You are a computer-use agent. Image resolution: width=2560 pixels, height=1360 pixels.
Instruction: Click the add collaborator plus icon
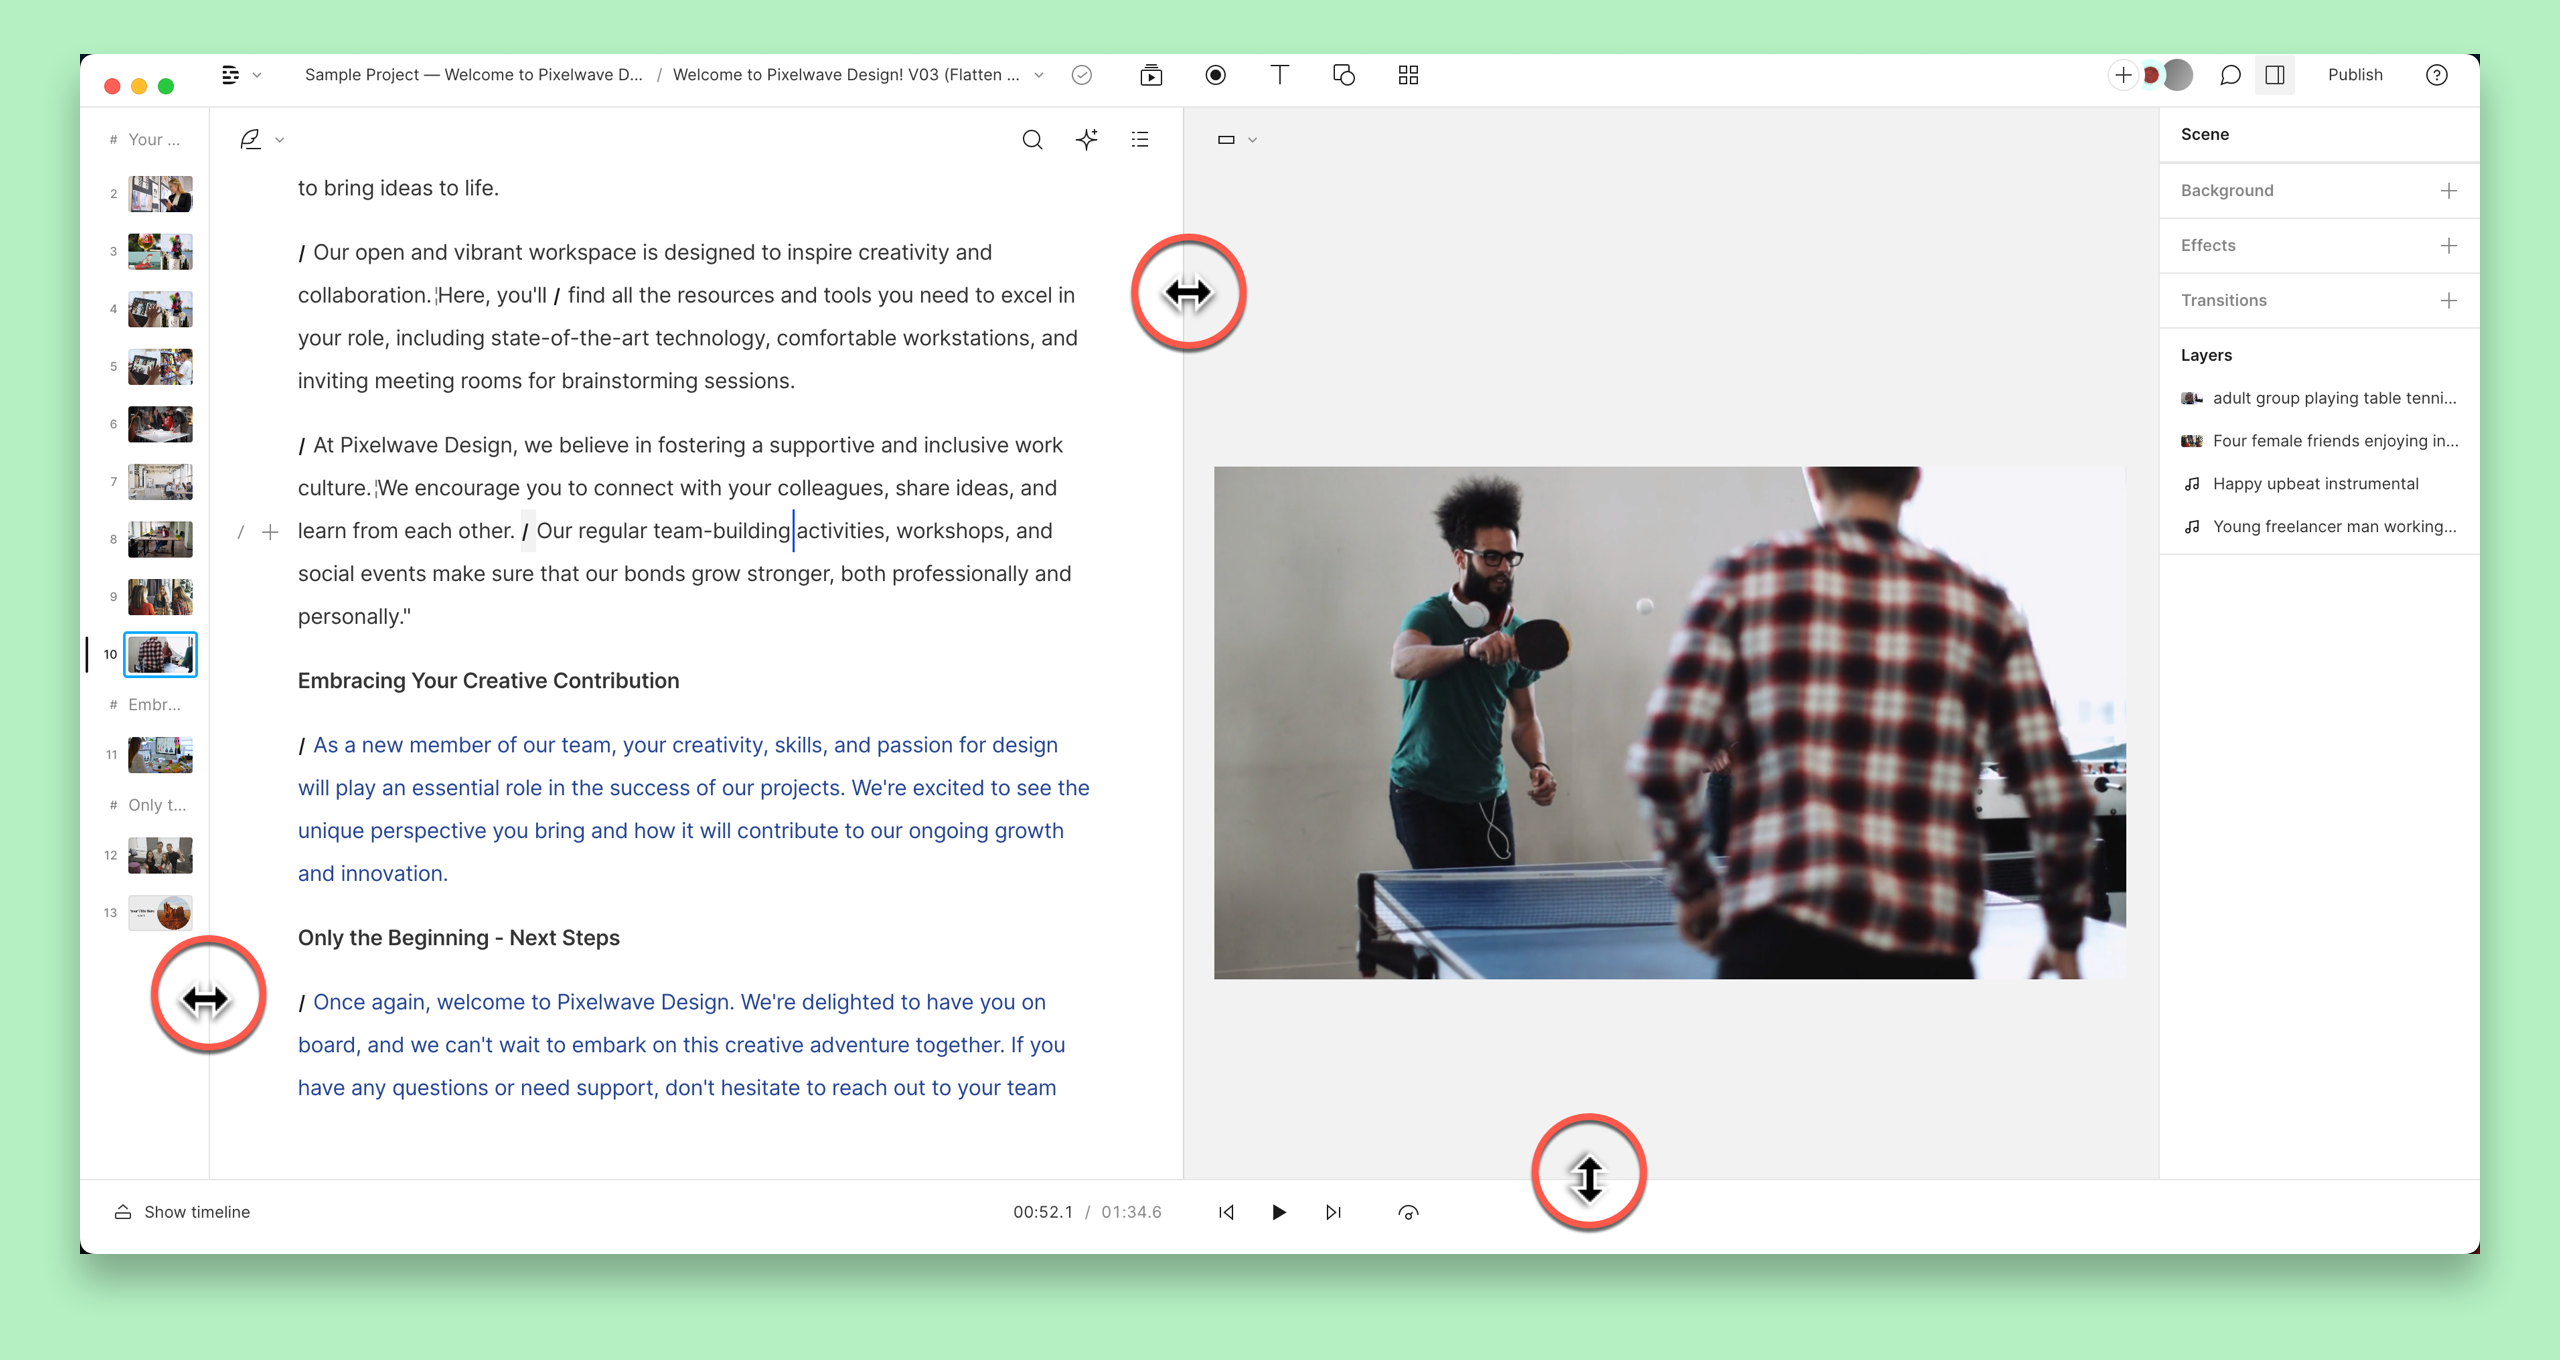tap(2122, 75)
